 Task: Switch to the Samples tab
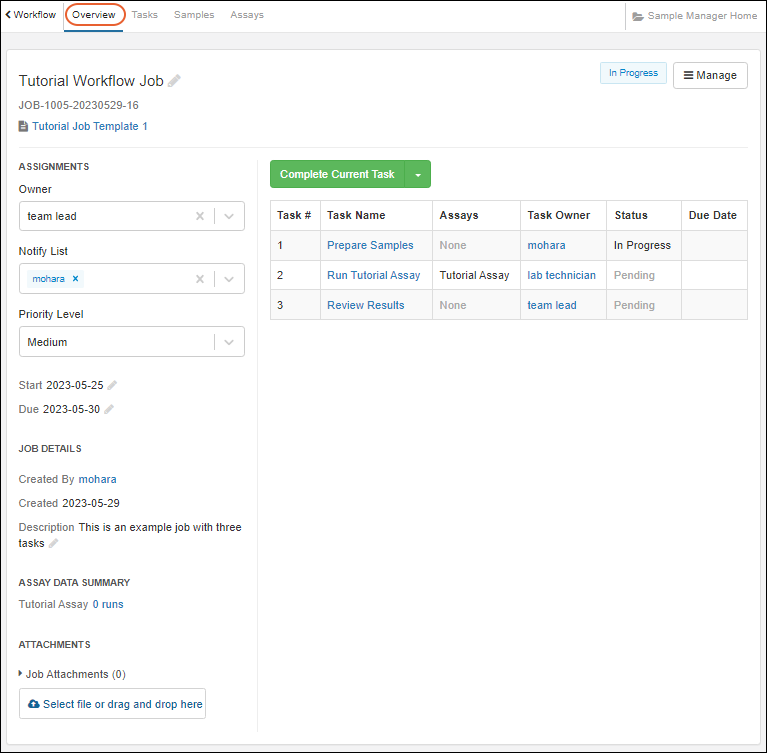tap(194, 15)
